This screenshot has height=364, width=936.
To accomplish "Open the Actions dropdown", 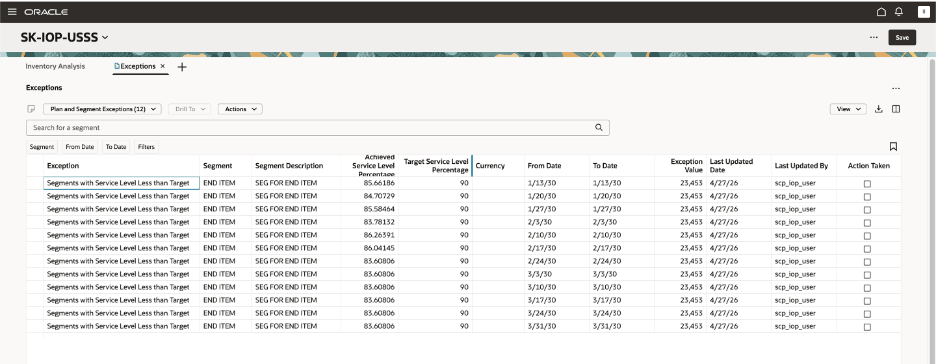I will point(241,109).
